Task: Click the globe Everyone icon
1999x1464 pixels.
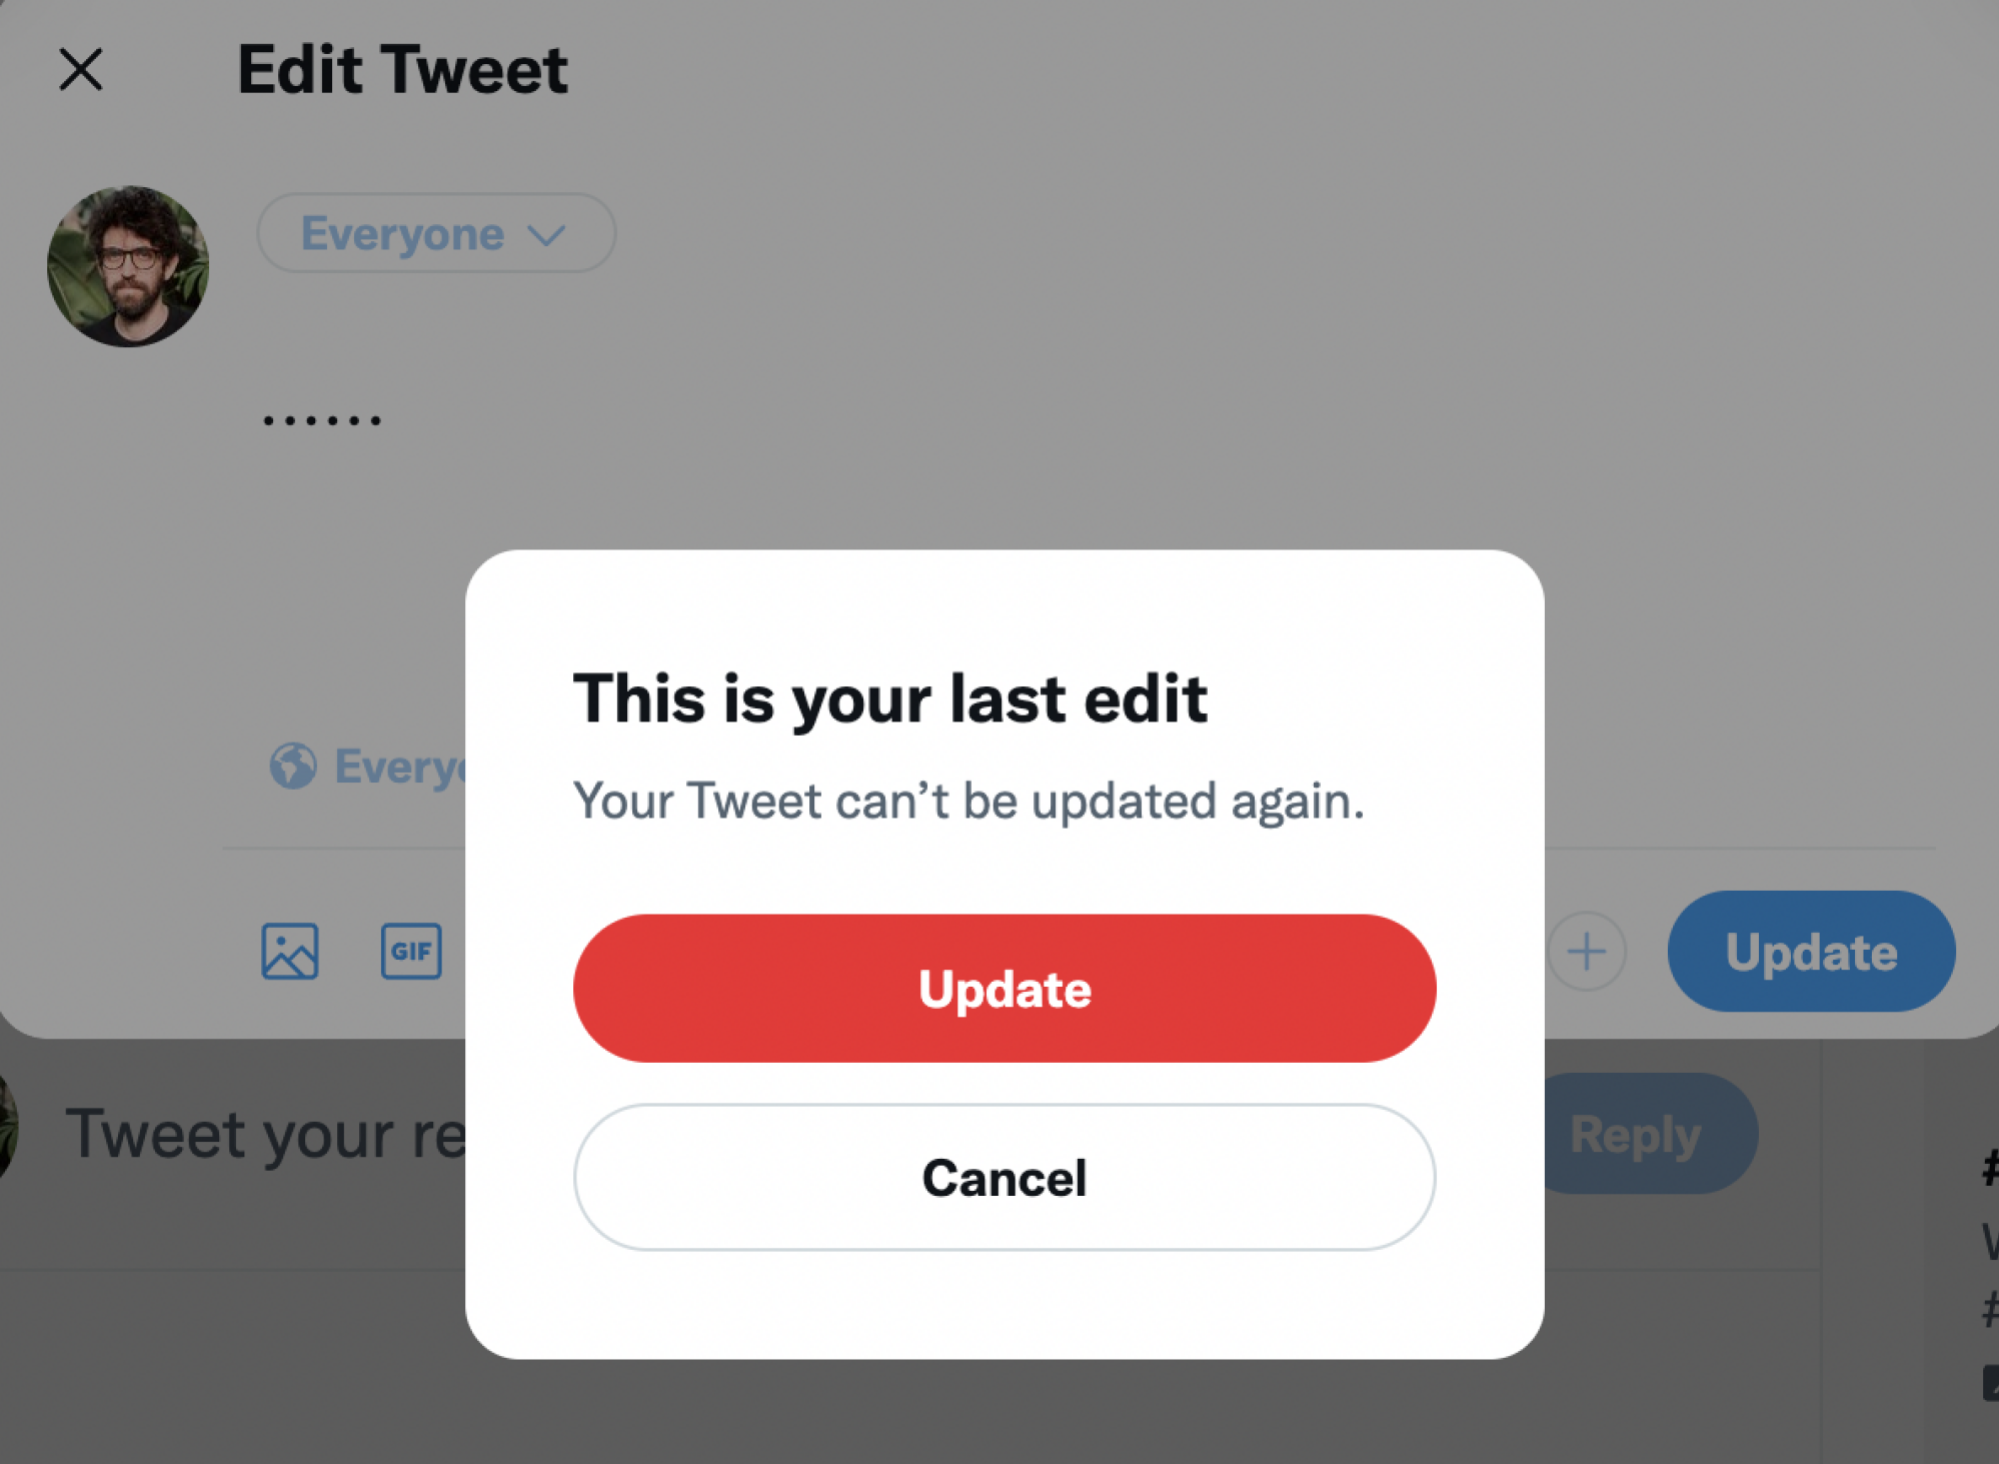Action: click(295, 765)
